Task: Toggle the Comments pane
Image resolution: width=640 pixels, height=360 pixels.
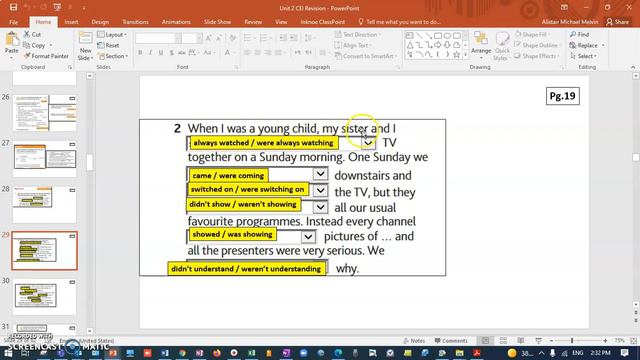Action: [451, 340]
